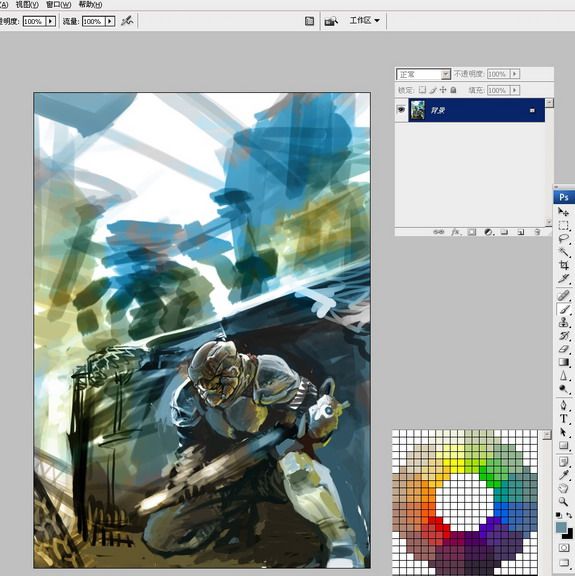The height and width of the screenshot is (576, 575).
Task: Toggle lock transparent pixels checkbox
Action: point(423,90)
